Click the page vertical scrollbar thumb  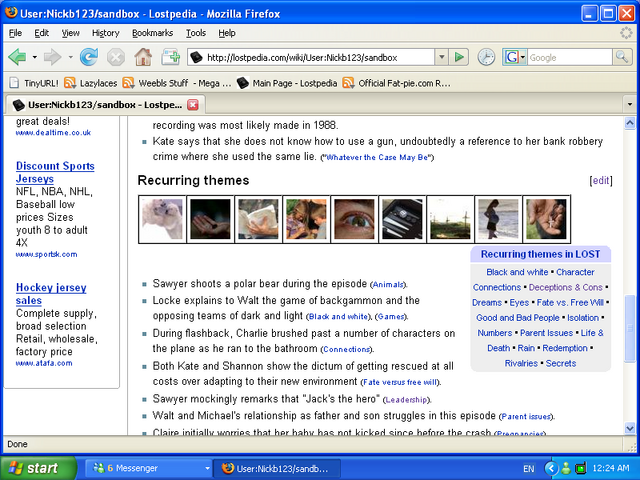tap(630, 328)
